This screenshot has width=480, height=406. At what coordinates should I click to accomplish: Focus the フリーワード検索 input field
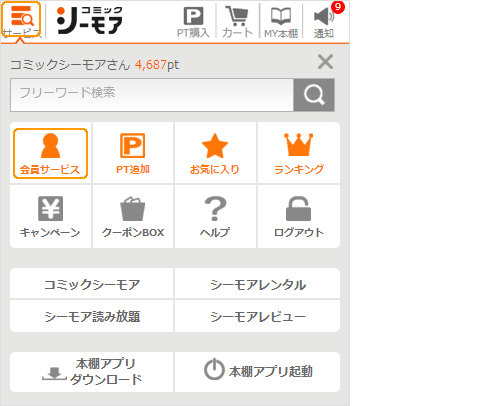click(x=152, y=95)
